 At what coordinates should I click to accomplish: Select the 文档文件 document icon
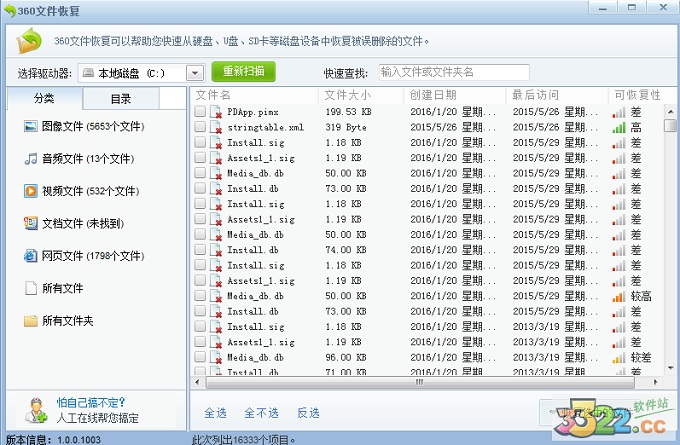[x=30, y=223]
